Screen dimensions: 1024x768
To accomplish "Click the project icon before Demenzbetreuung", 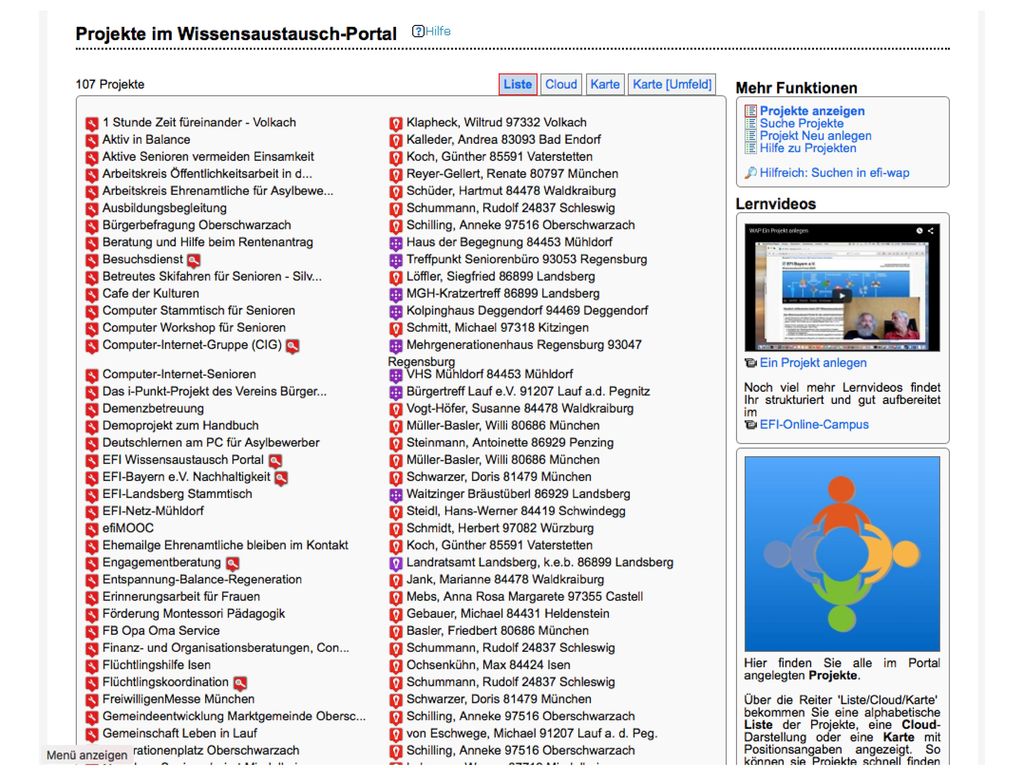I will click(91, 409).
